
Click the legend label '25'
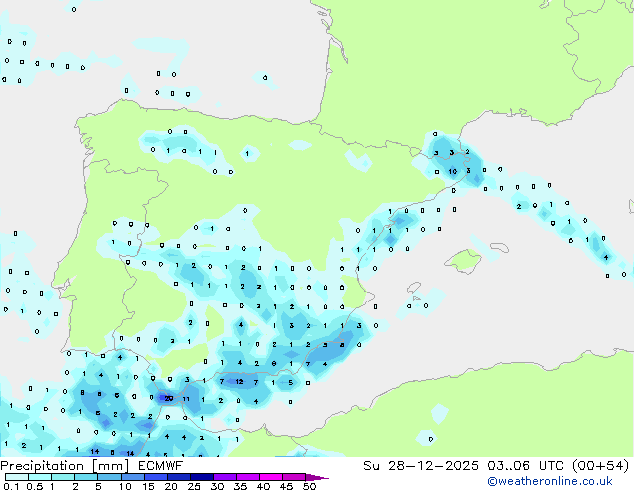click(194, 486)
